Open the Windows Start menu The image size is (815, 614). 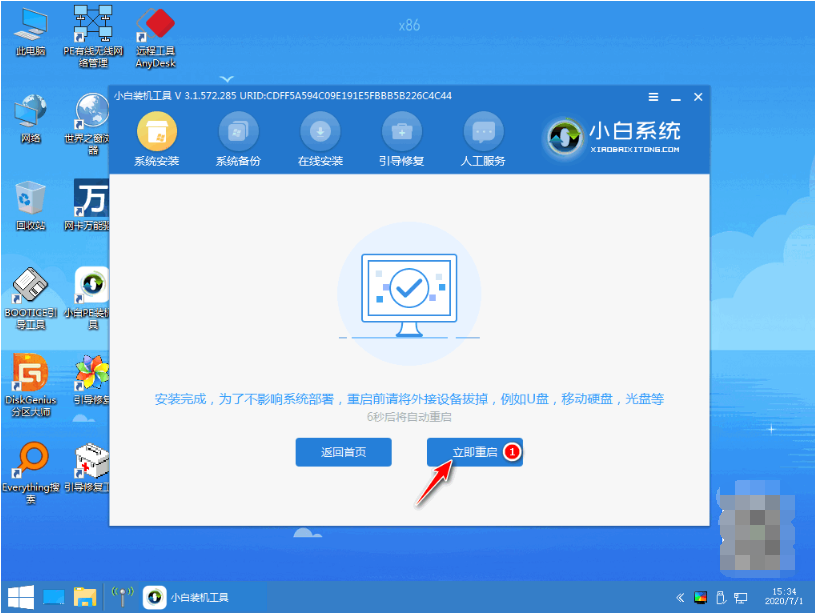20,597
